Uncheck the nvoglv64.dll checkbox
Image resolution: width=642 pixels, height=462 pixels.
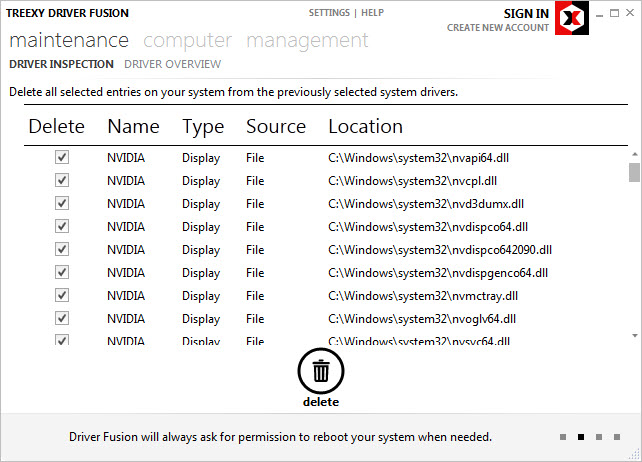62,318
